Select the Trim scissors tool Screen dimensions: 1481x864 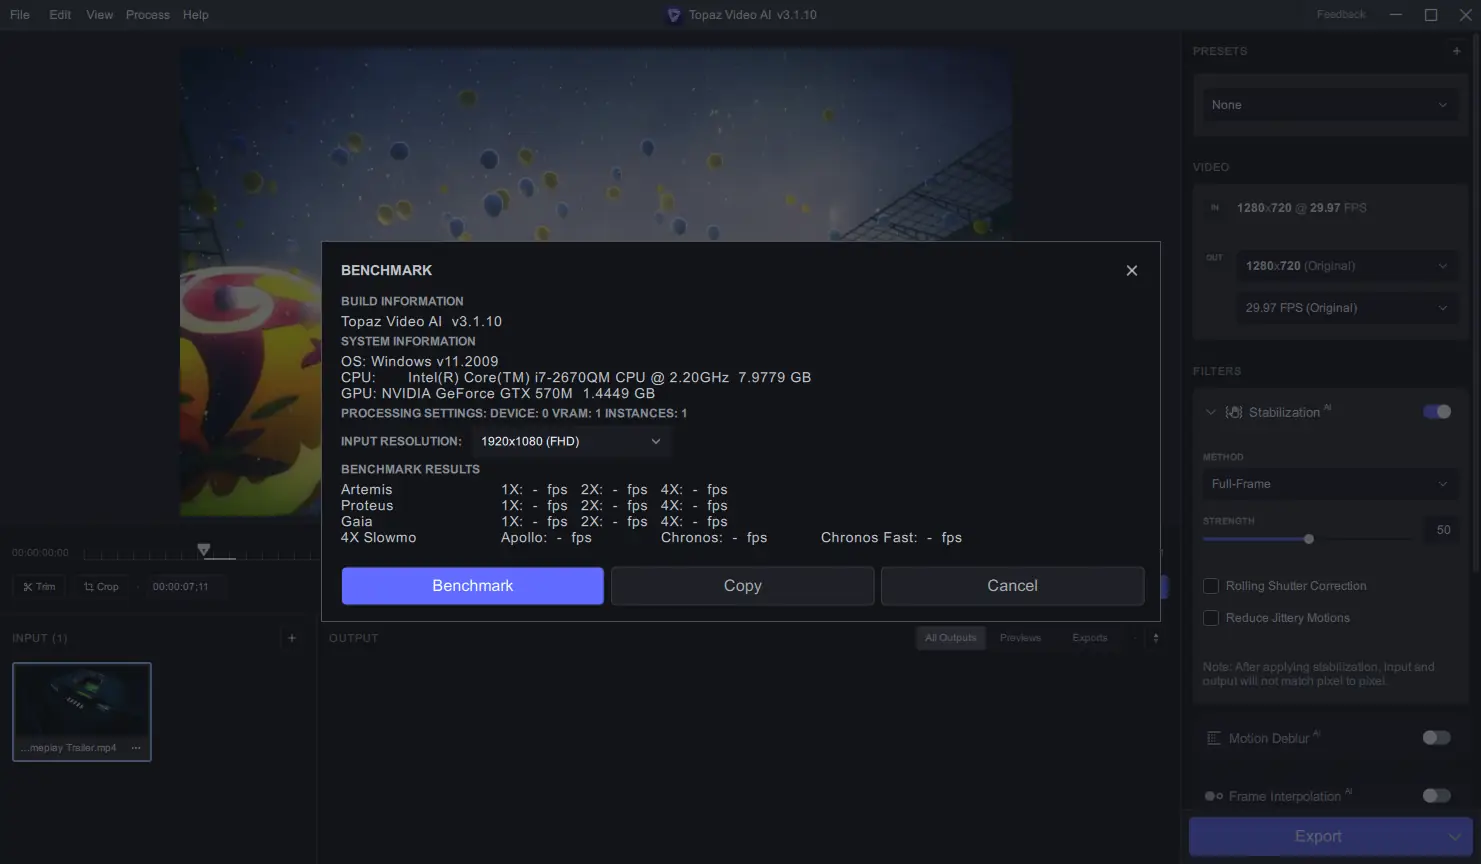pos(38,586)
